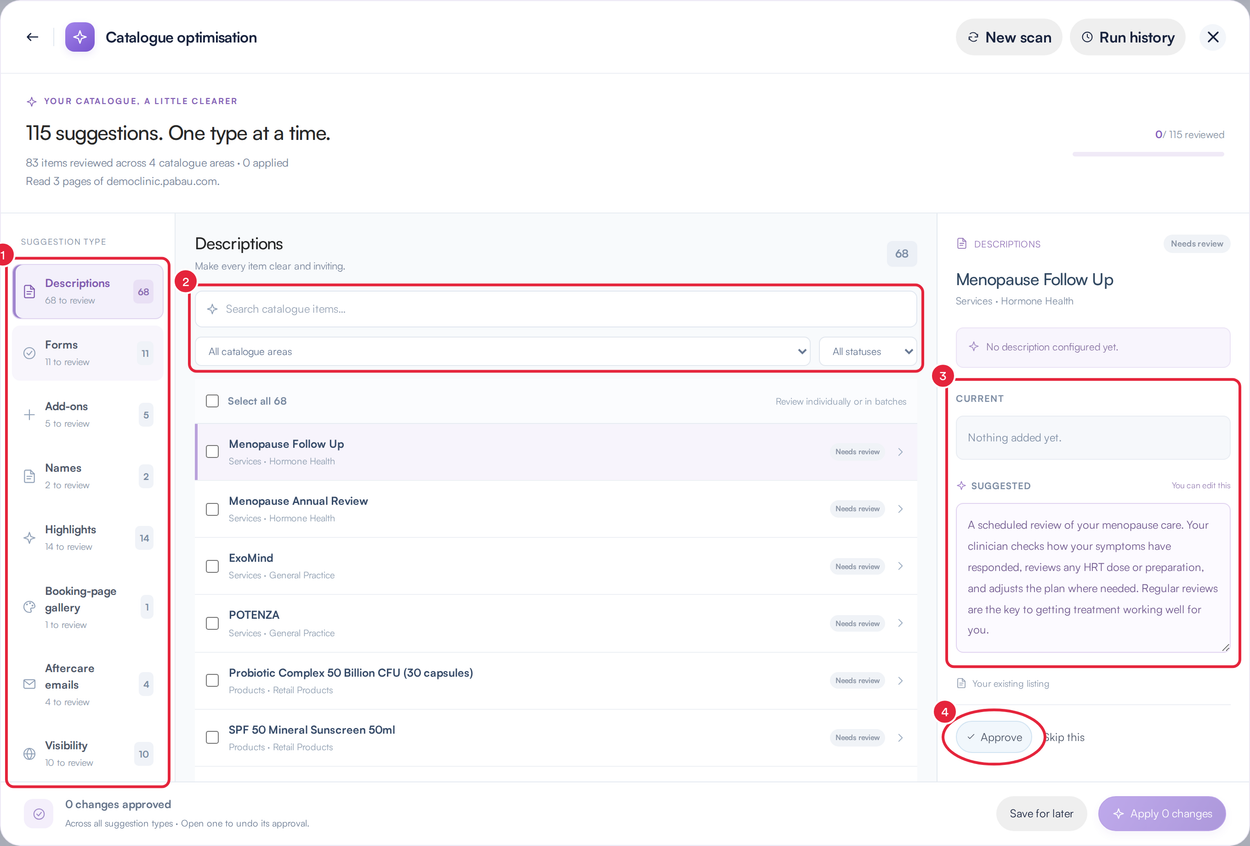Screen dimensions: 1250x846
Task: Click the New scan button
Action: [1009, 37]
